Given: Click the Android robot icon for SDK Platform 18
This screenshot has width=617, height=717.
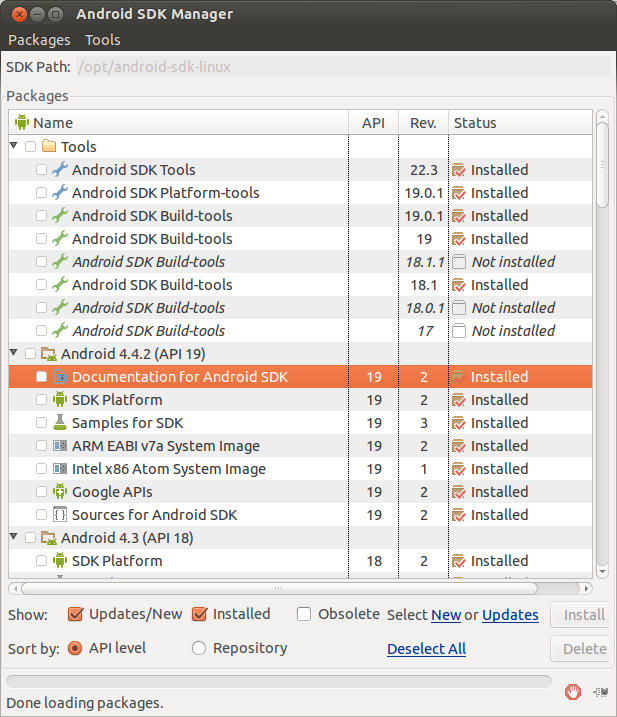Looking at the screenshot, I should coord(59,561).
